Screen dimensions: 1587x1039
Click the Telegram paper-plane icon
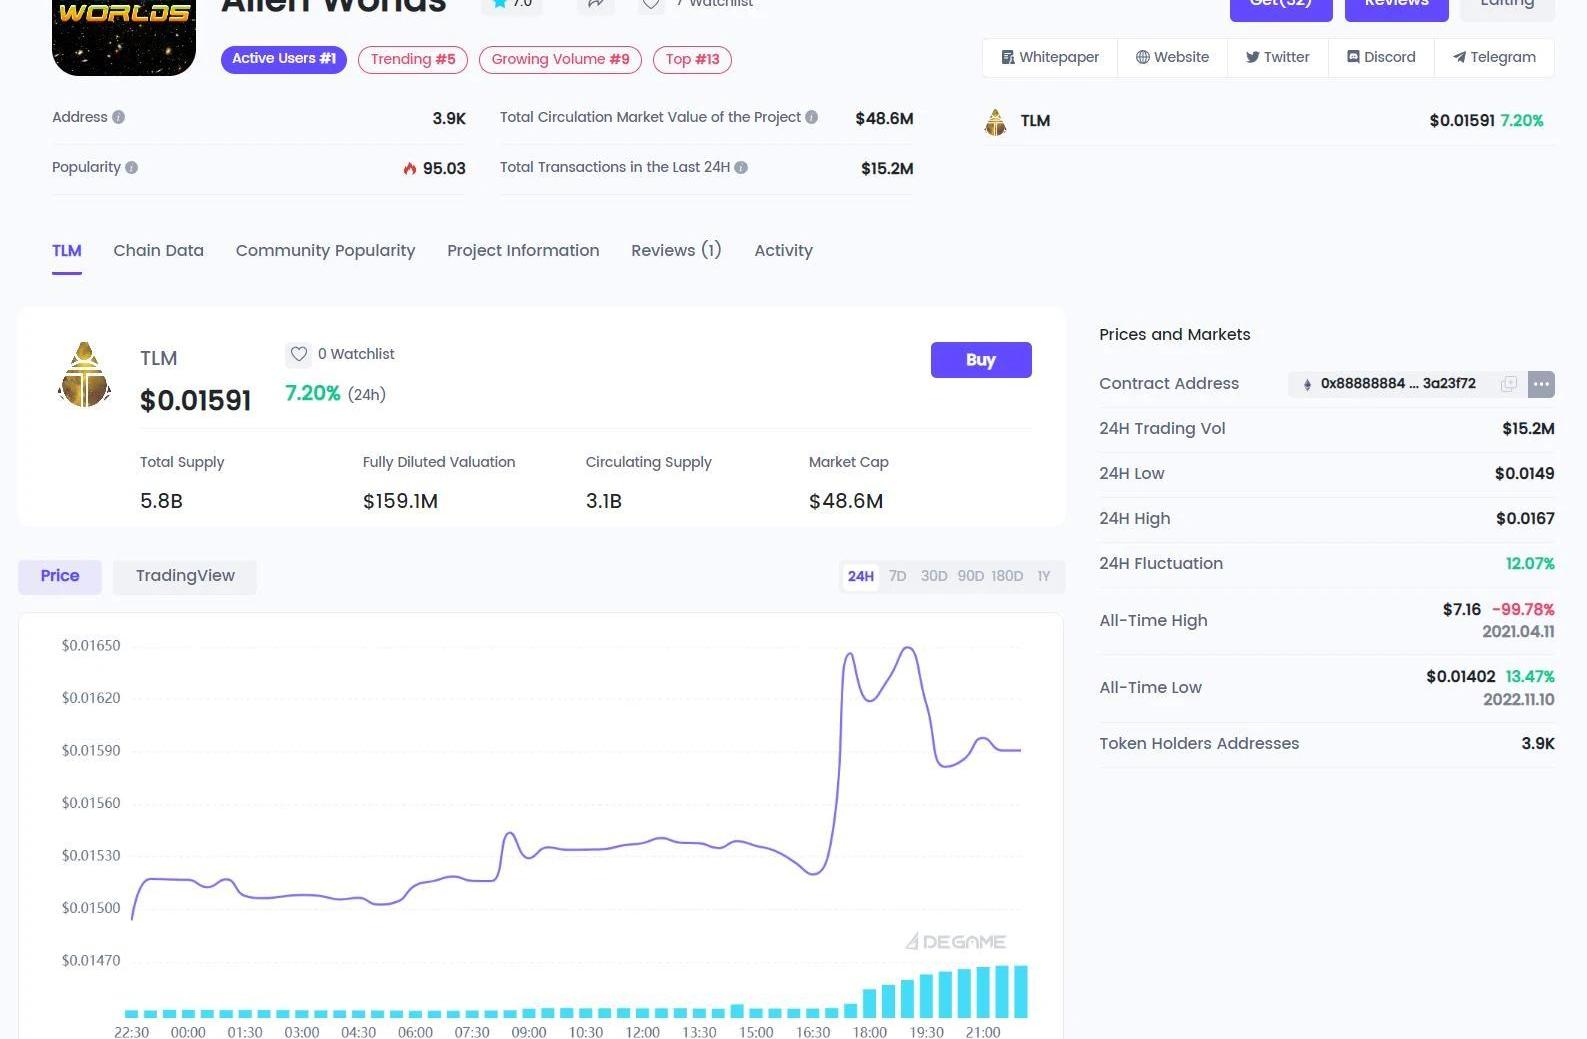1459,57
